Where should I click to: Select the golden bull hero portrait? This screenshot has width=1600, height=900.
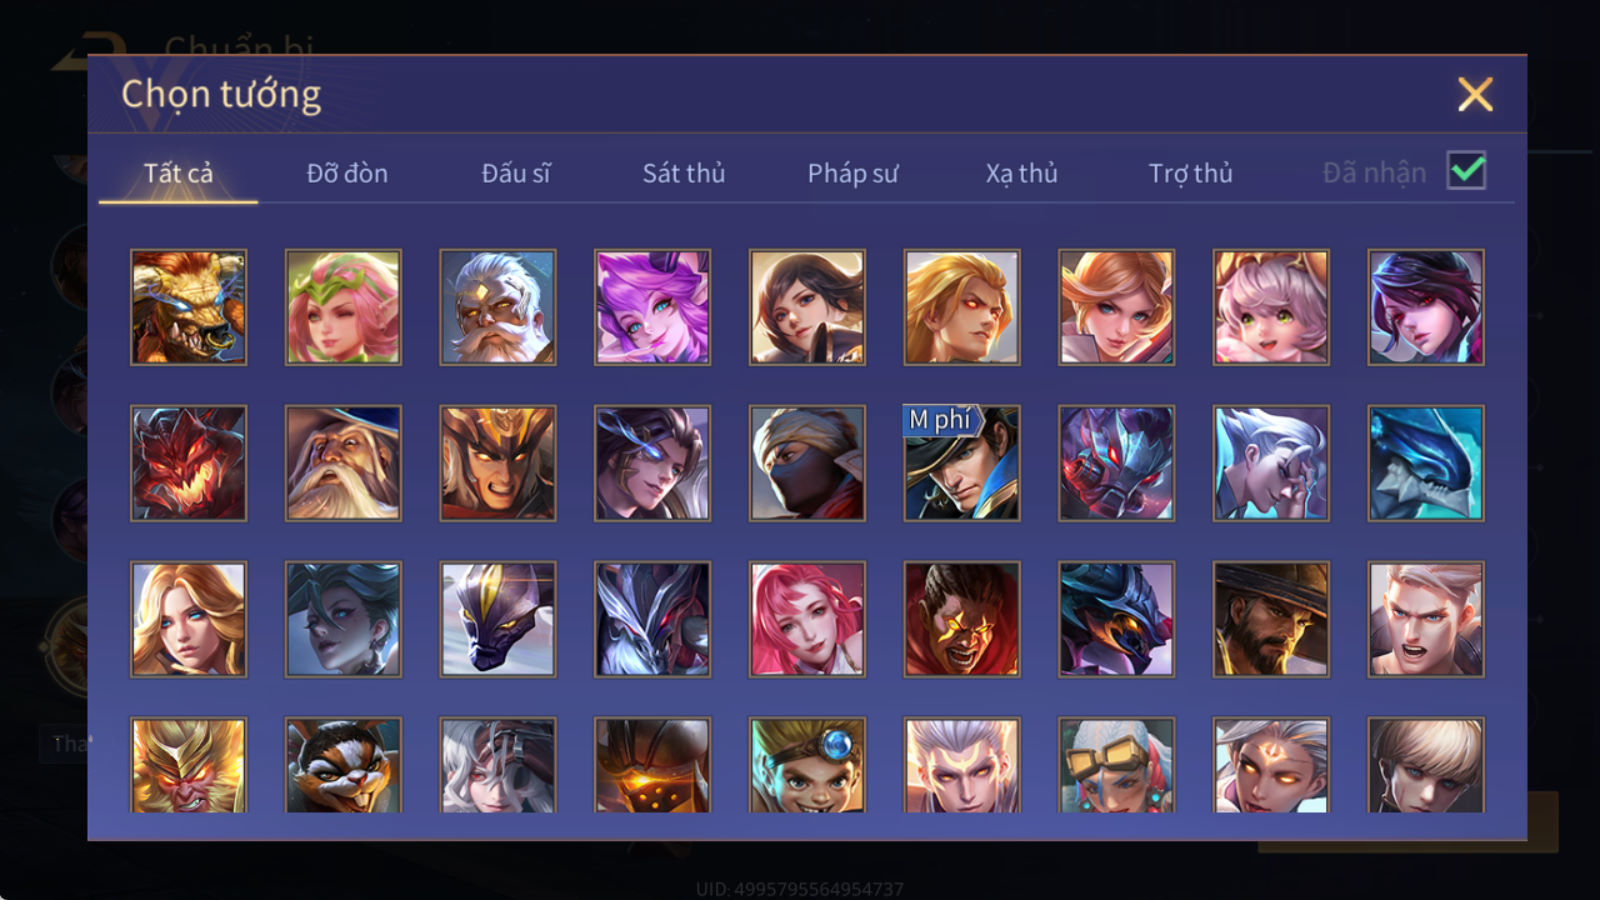tap(188, 307)
